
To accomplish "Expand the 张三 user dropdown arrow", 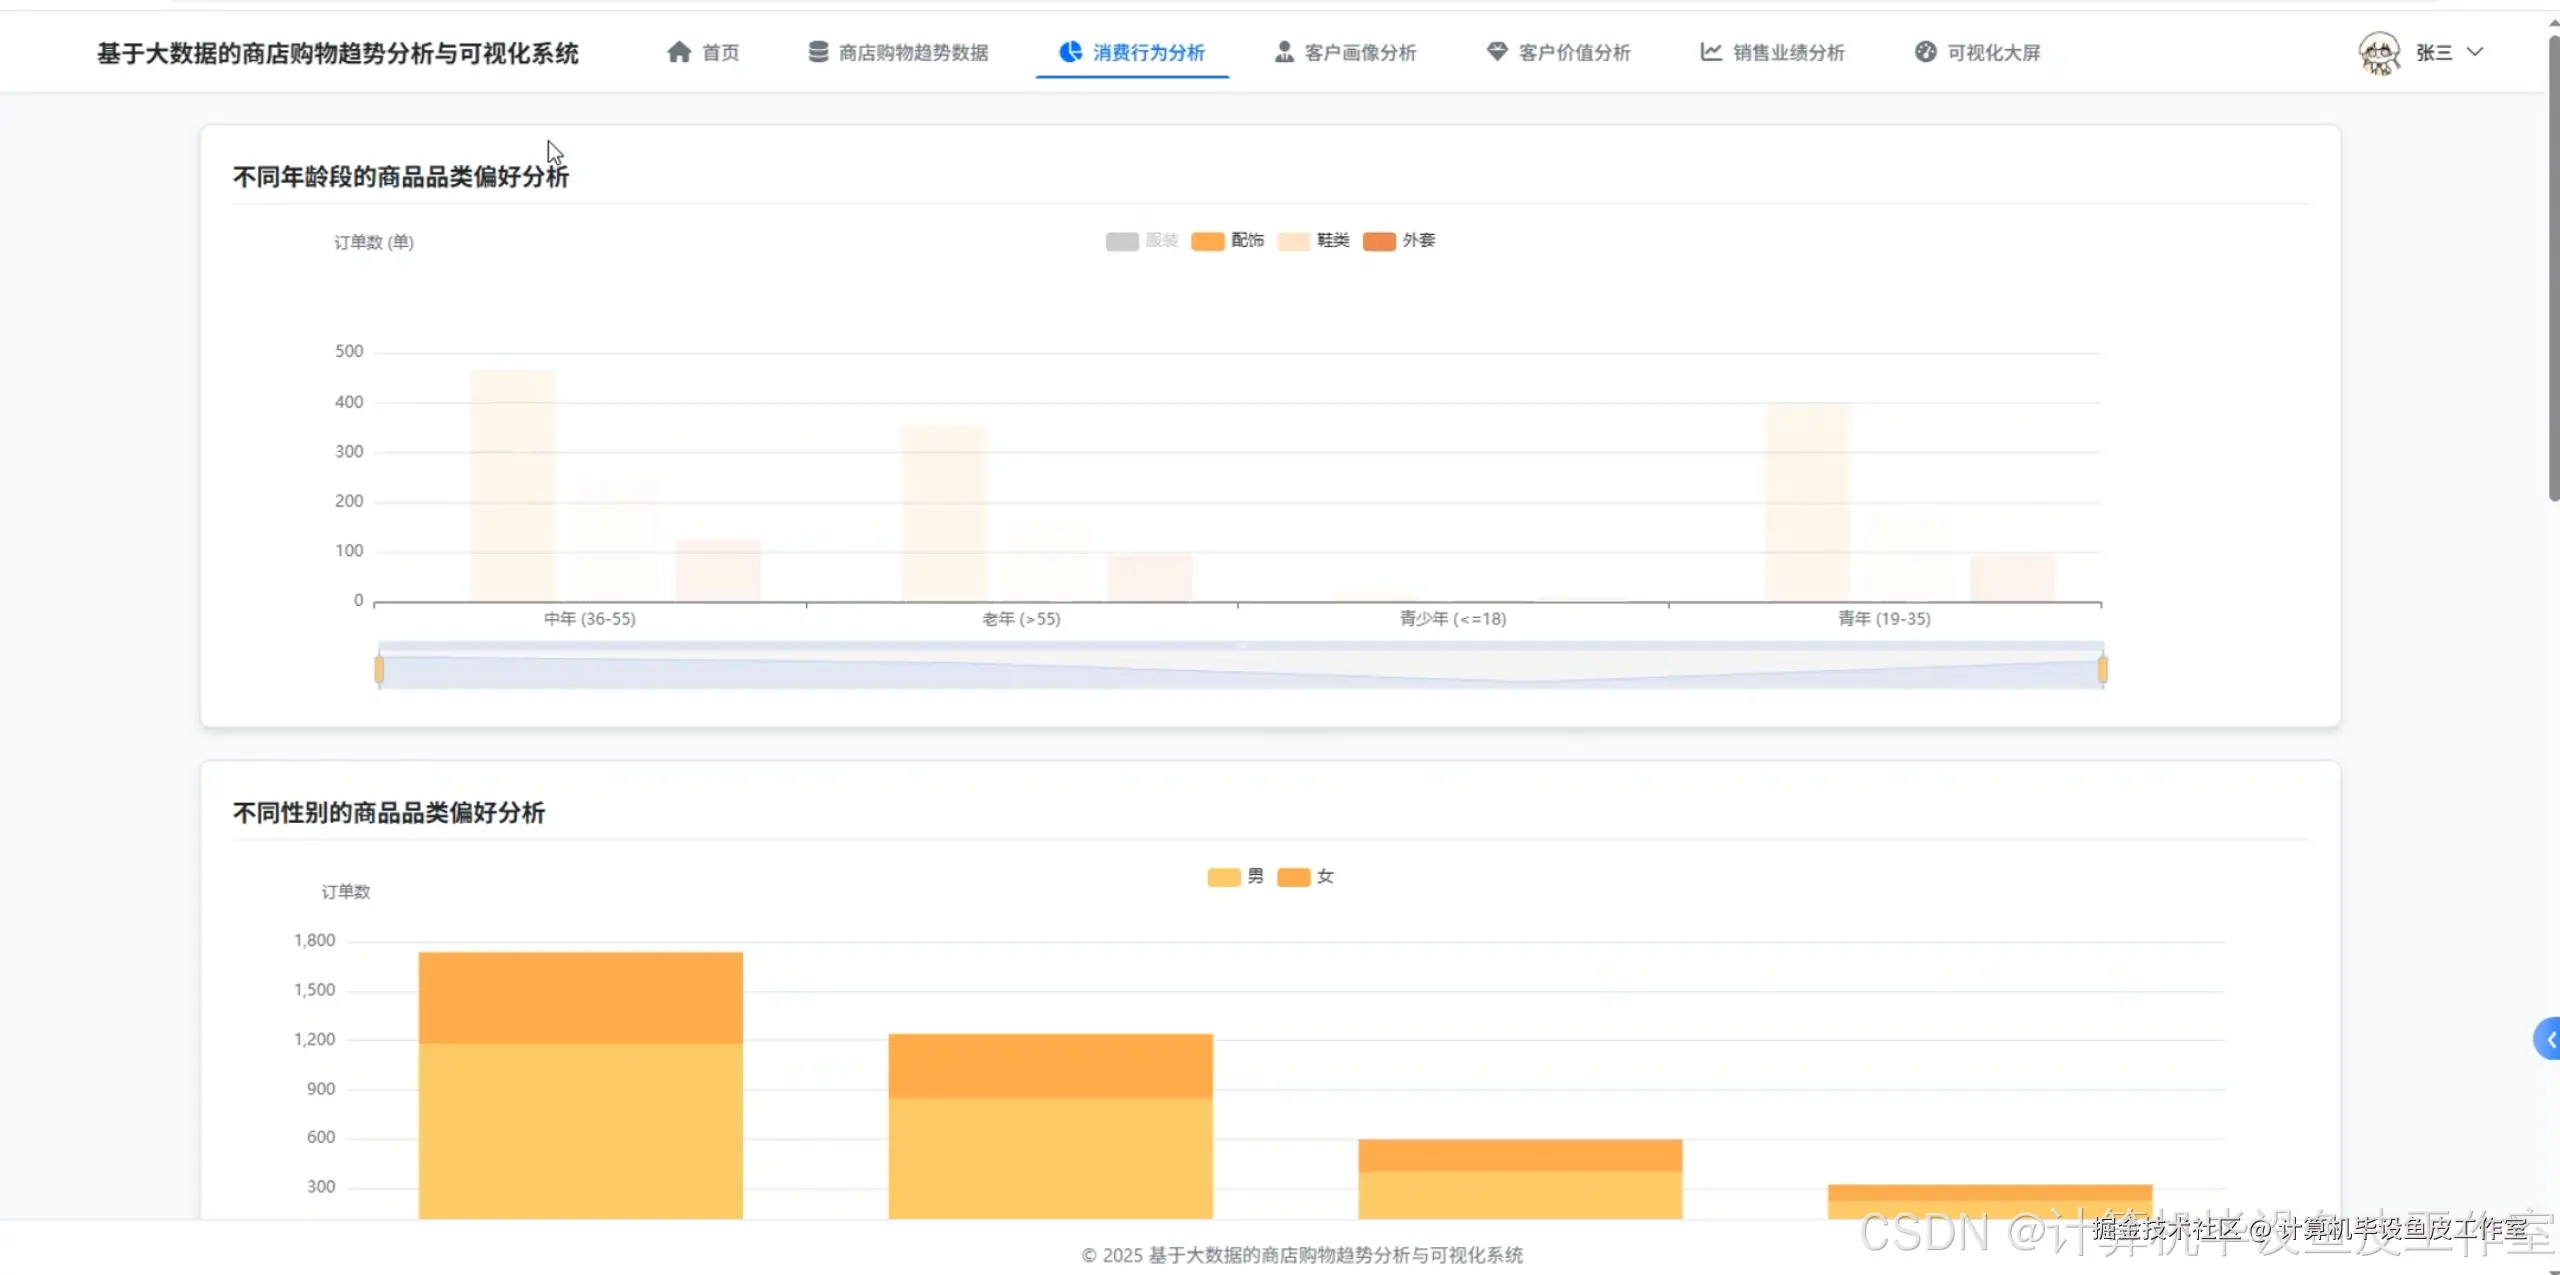I will (x=2475, y=52).
